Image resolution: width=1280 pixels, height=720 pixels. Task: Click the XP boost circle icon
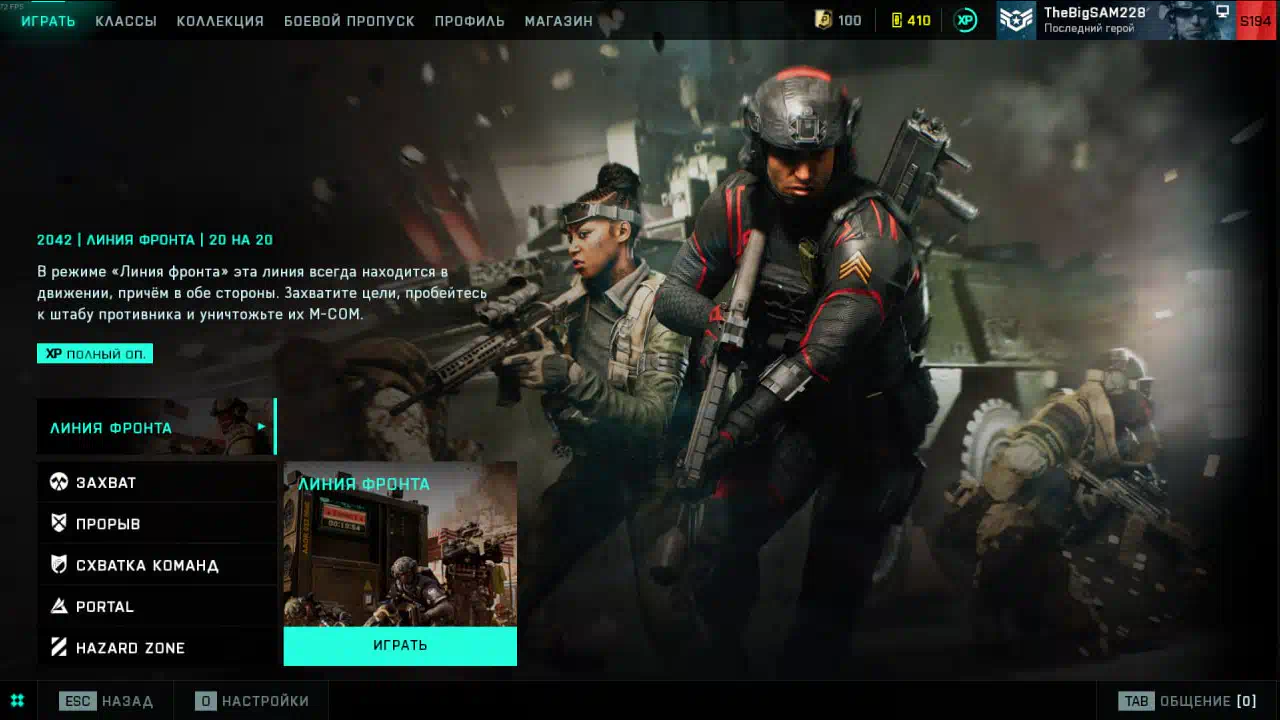(965, 20)
